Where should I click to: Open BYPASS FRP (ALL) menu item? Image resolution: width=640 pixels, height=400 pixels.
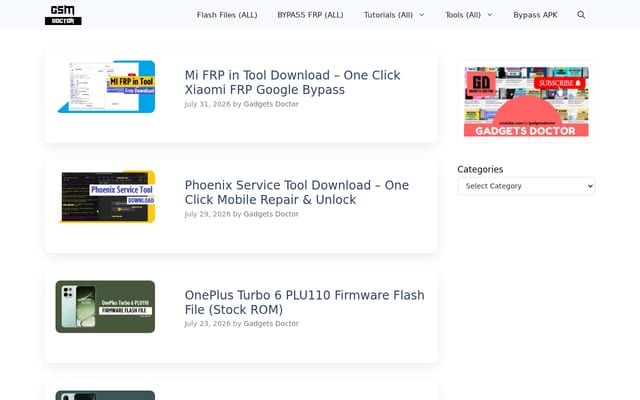pos(310,15)
